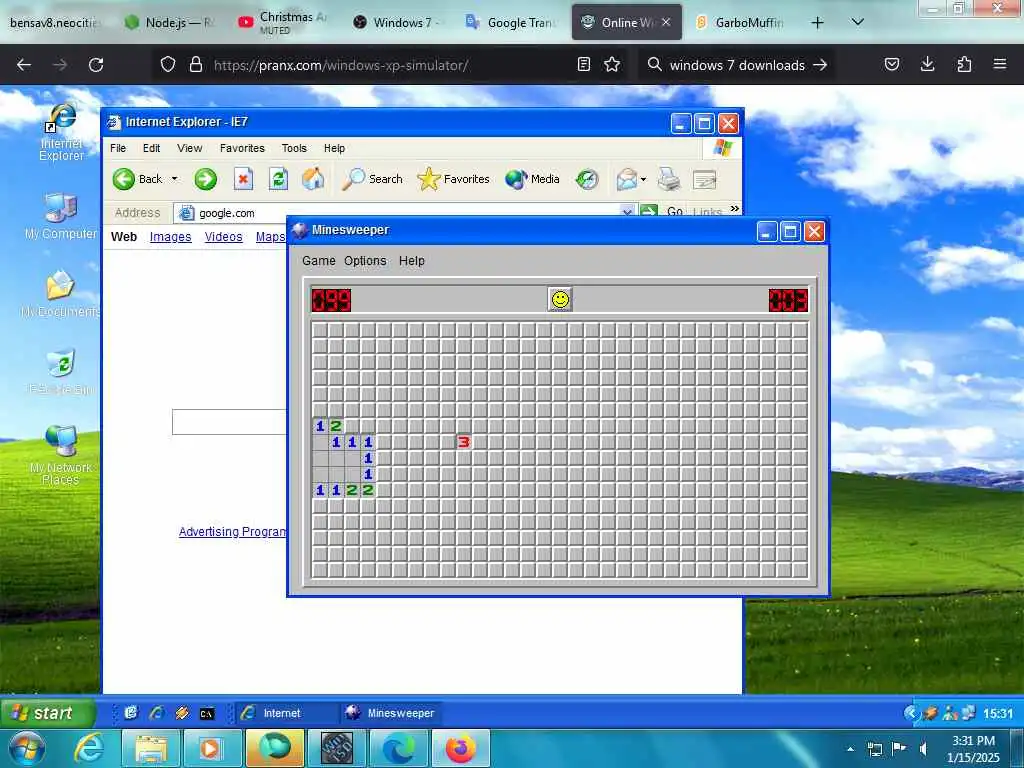The height and width of the screenshot is (768, 1024).
Task: Open the Firefox downloads panel
Action: click(x=927, y=64)
